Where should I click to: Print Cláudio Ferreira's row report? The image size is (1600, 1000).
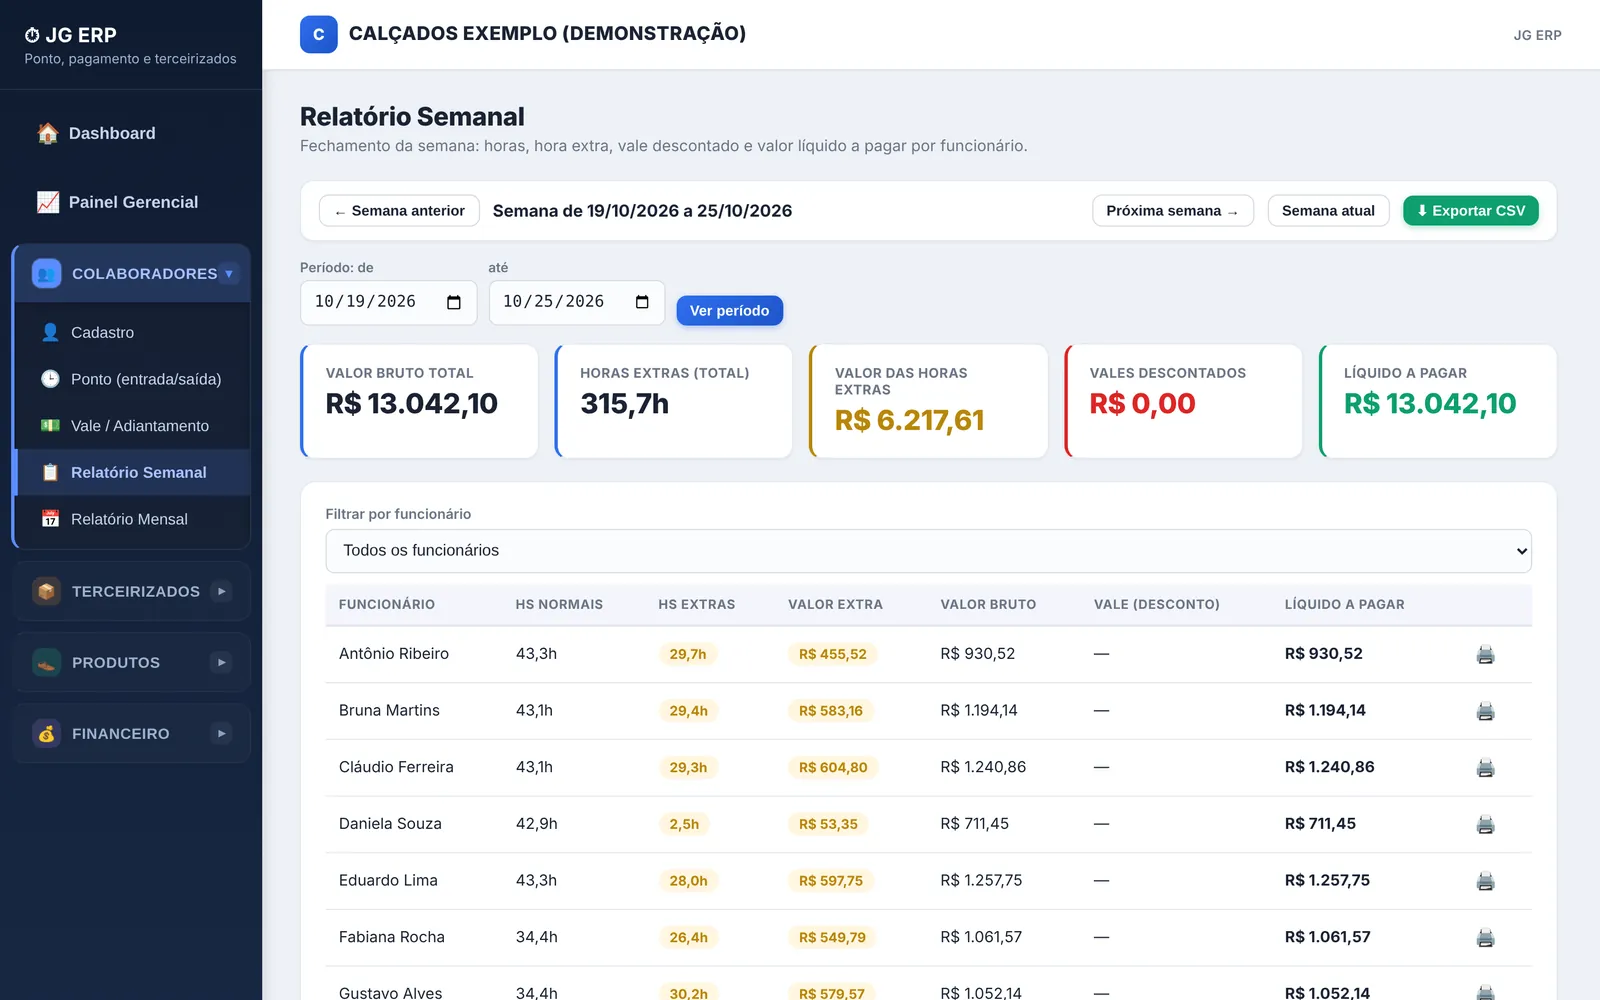click(x=1485, y=768)
